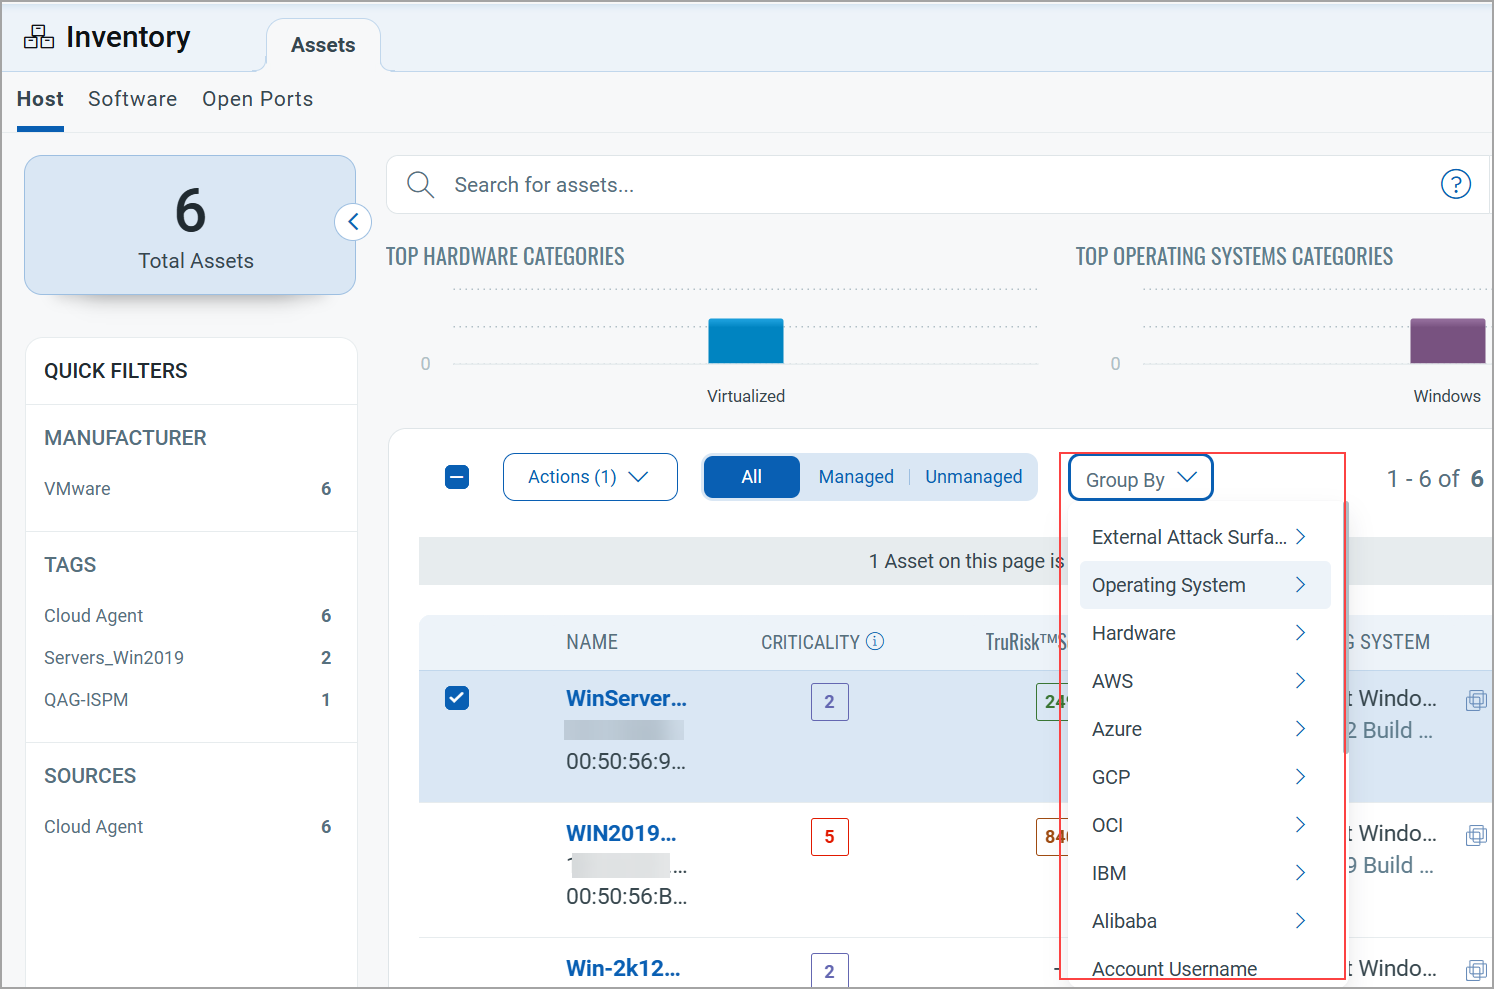Collapse the Group By dropdown
Viewport: 1494px width, 989px height.
point(1140,479)
